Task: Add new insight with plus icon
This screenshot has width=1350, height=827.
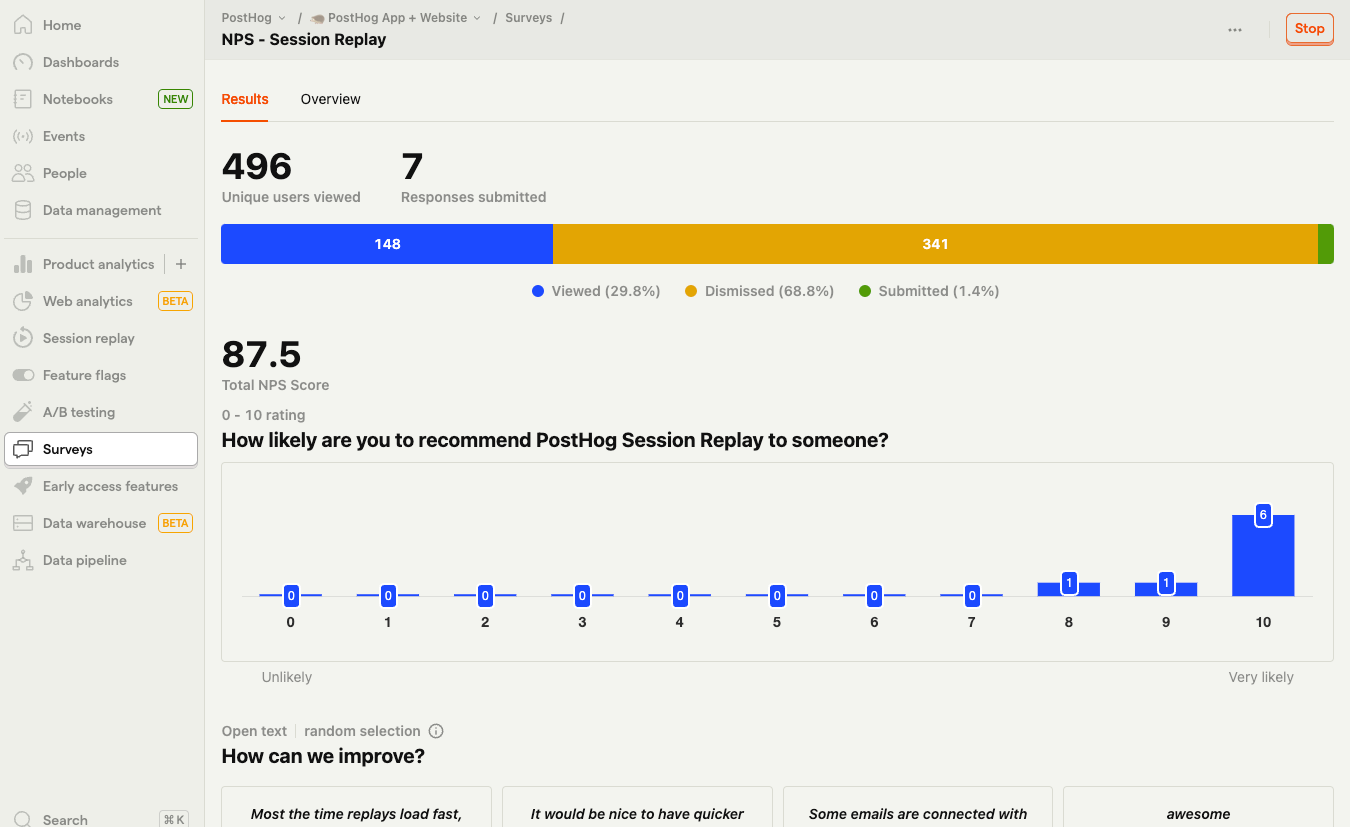Action: click(x=181, y=264)
